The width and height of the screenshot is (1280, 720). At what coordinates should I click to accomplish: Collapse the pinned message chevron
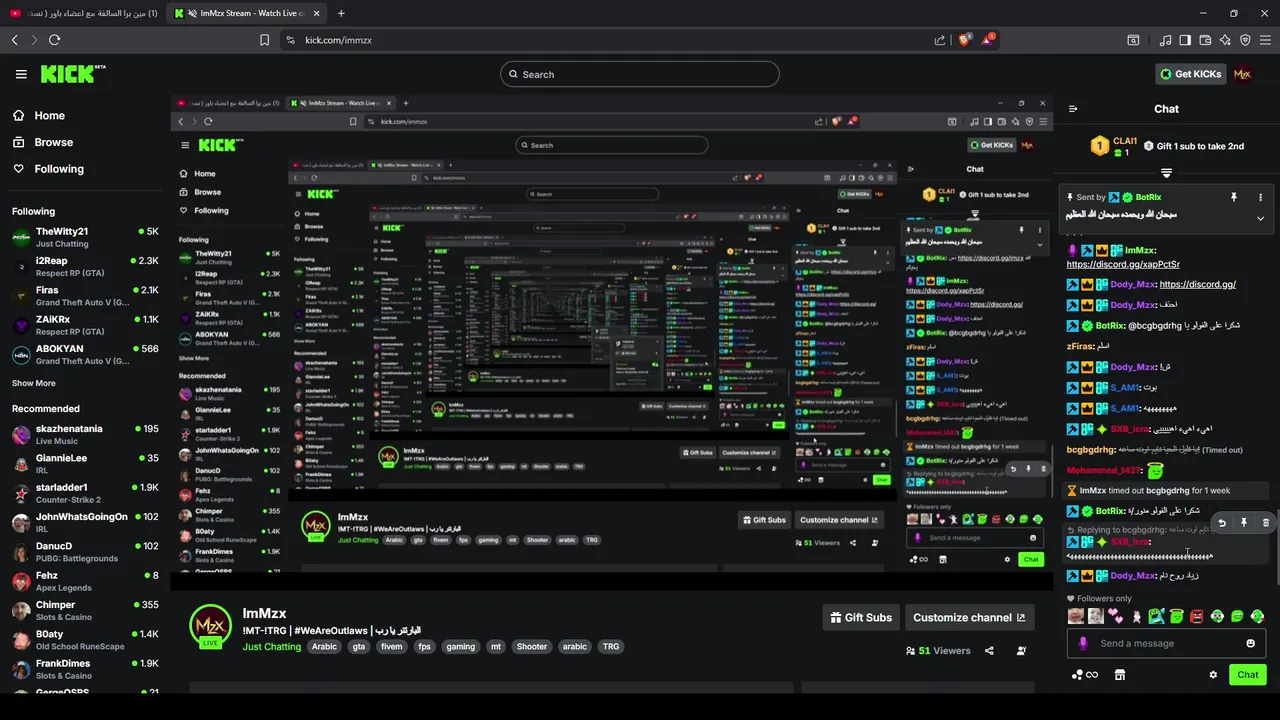click(1260, 218)
